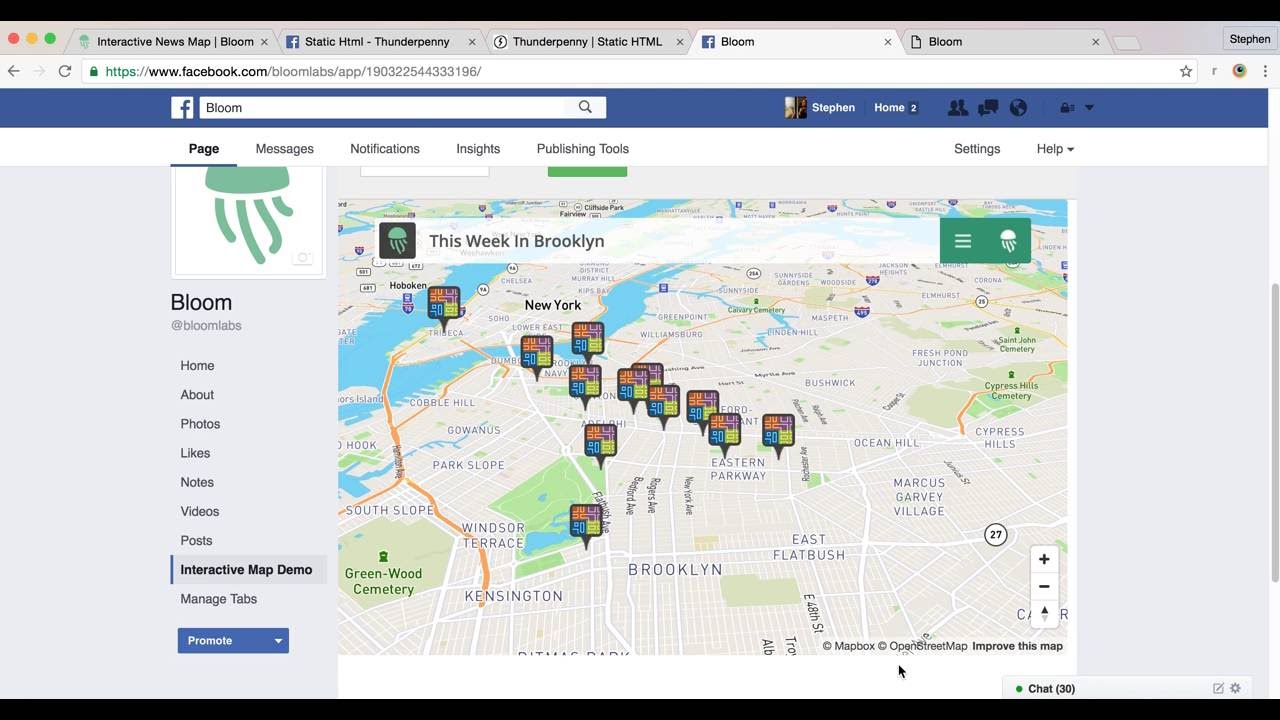Click the map marker near Tribeca

tap(444, 306)
